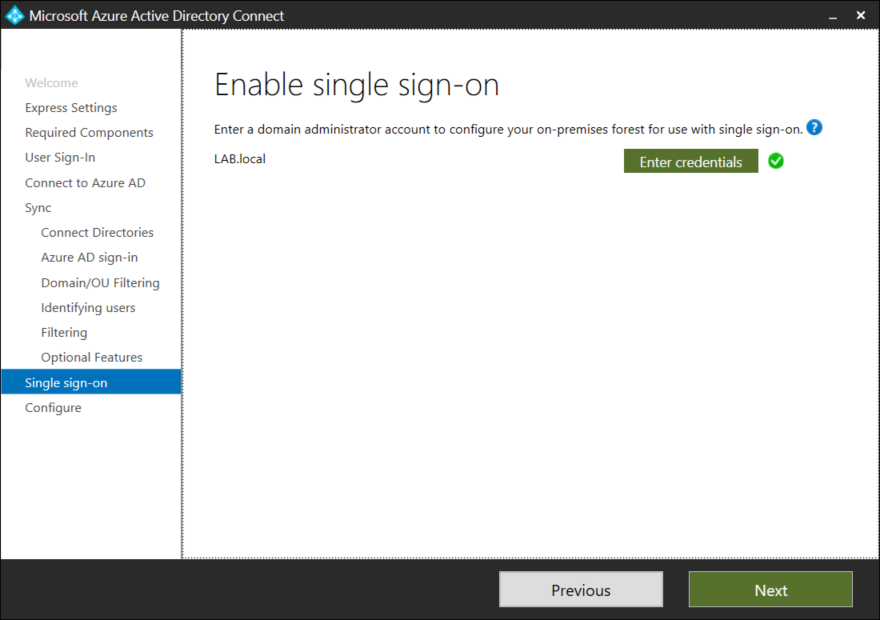Select Azure AD sign-in sub-step
Screen dimensions: 880x620
coord(89,258)
